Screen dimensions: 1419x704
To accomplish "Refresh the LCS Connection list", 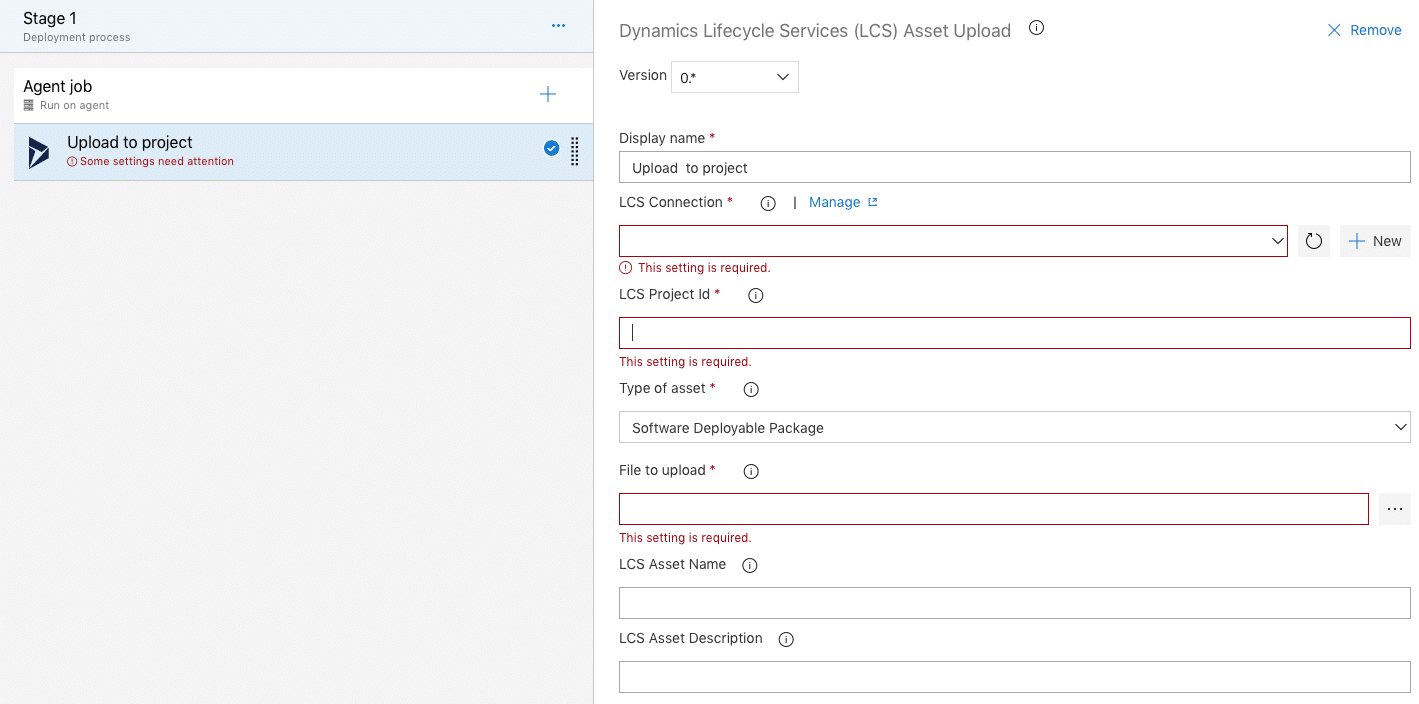I will pos(1313,240).
